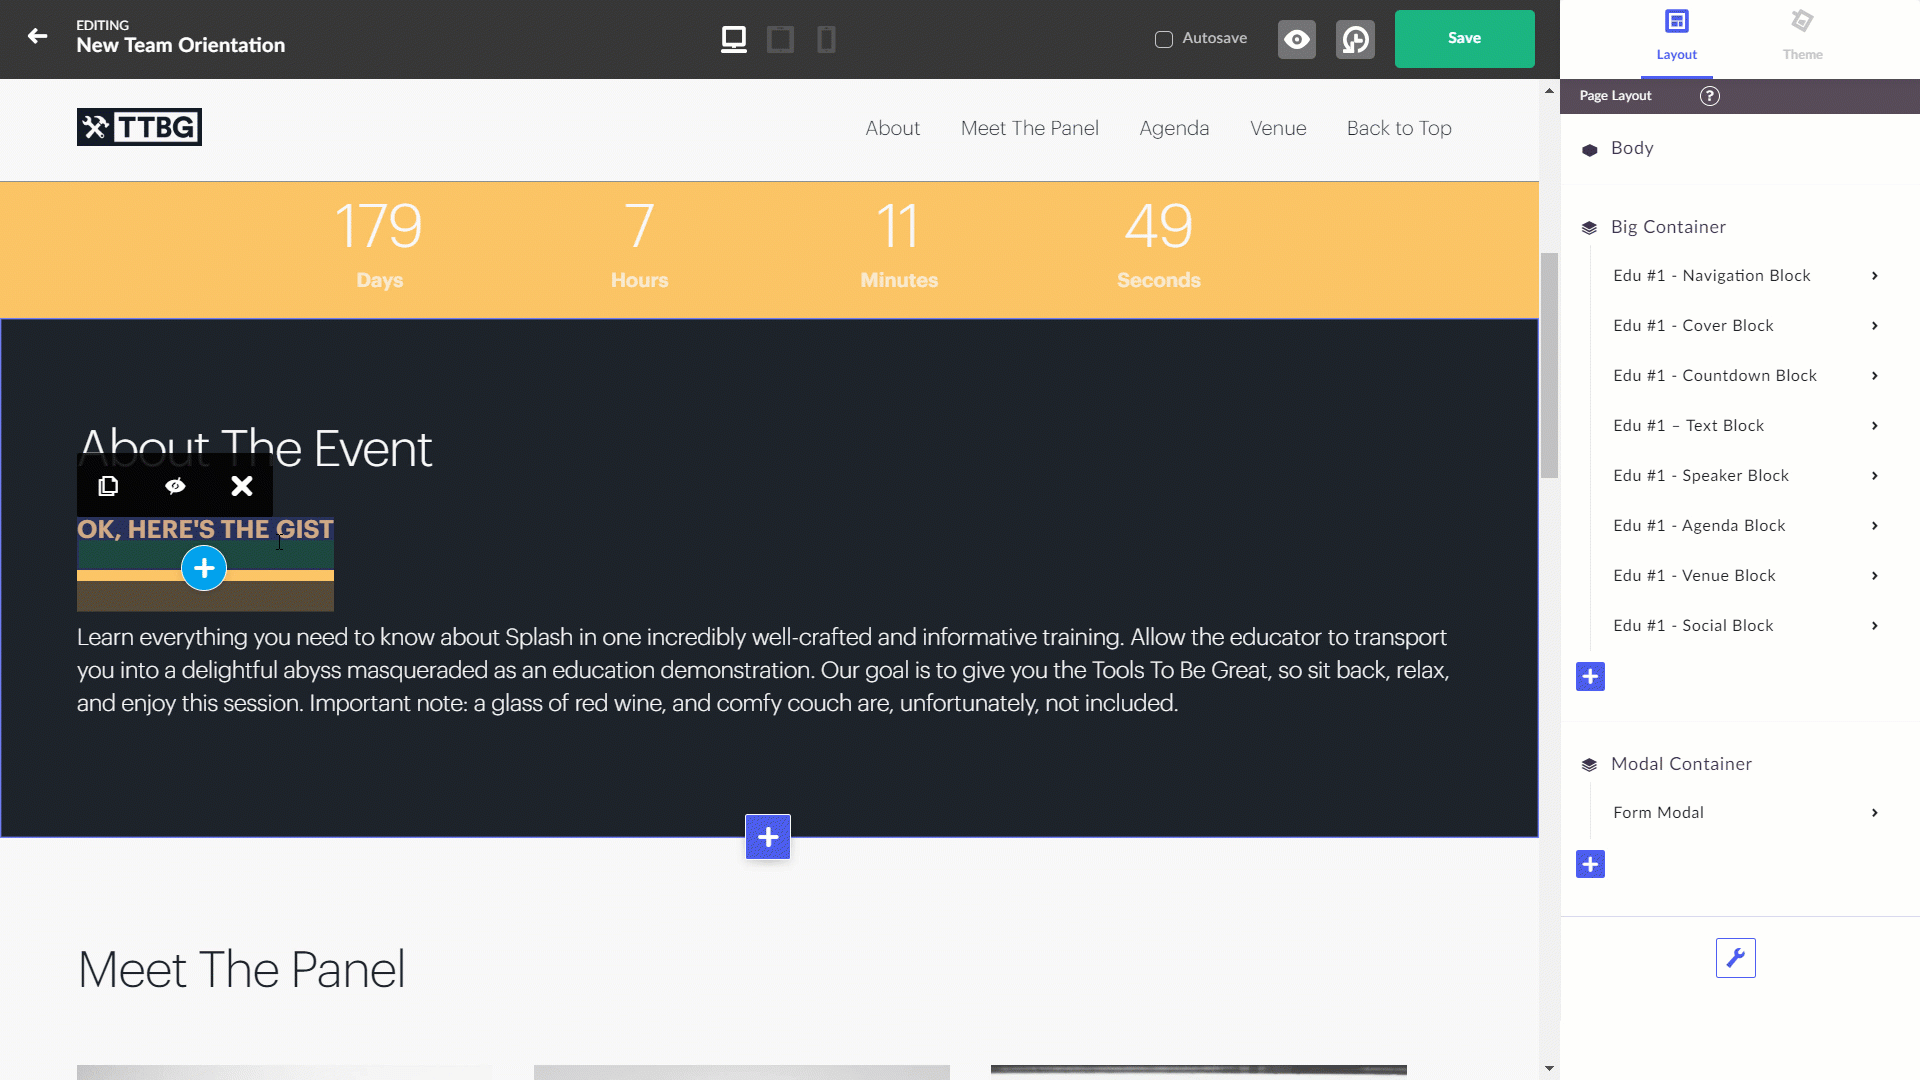Viewport: 1920px width, 1080px height.
Task: Select the Body icon in layout panel
Action: [1590, 149]
